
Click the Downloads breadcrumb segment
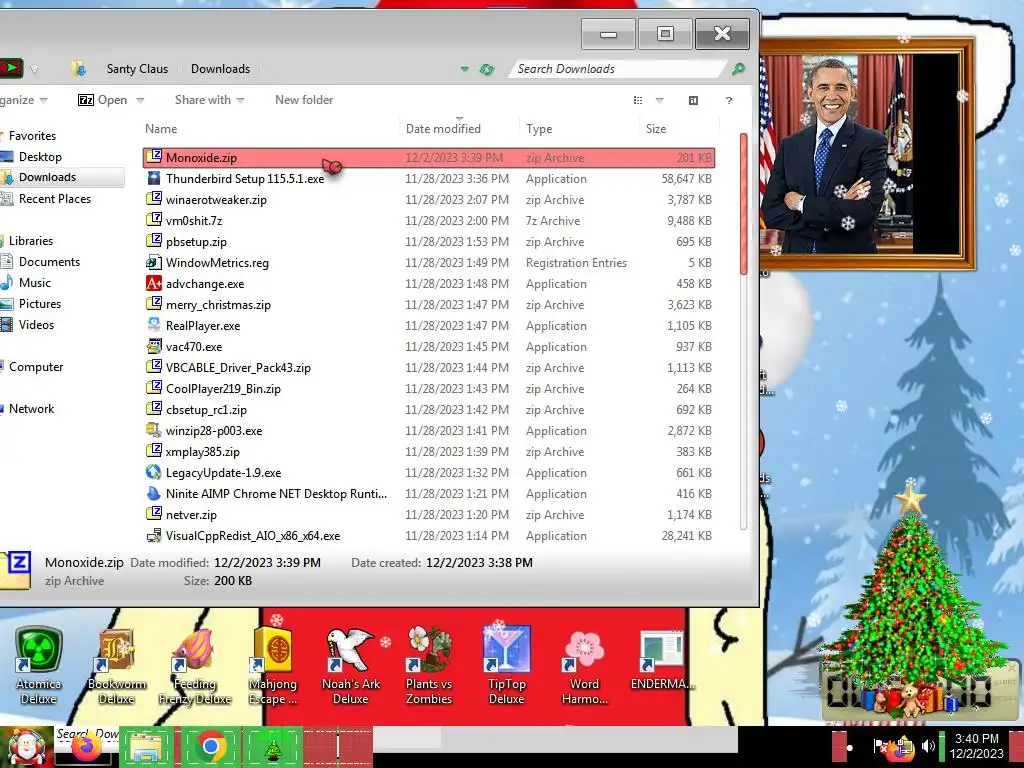(221, 69)
